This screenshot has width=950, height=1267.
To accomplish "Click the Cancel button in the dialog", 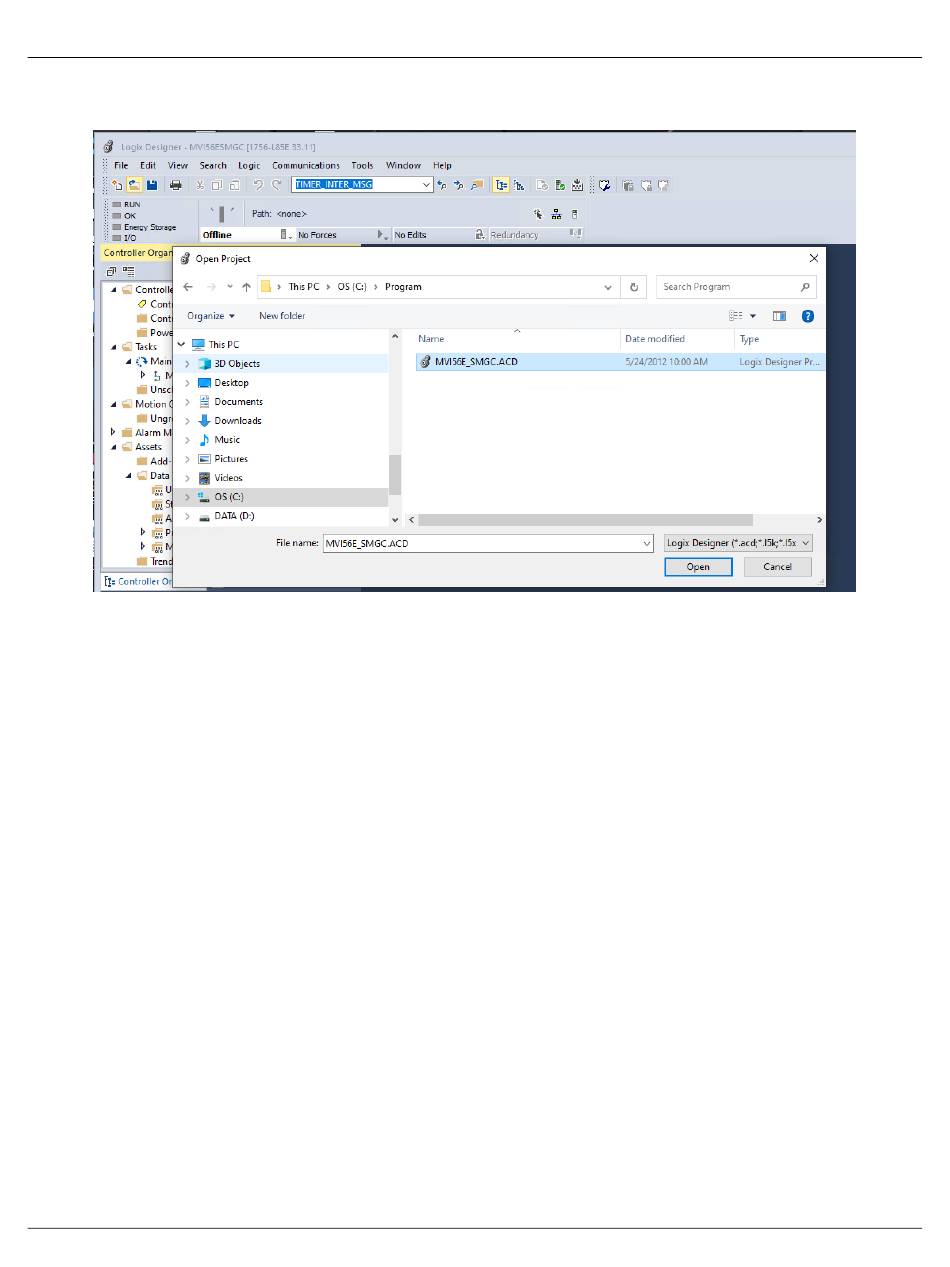I will click(x=778, y=567).
